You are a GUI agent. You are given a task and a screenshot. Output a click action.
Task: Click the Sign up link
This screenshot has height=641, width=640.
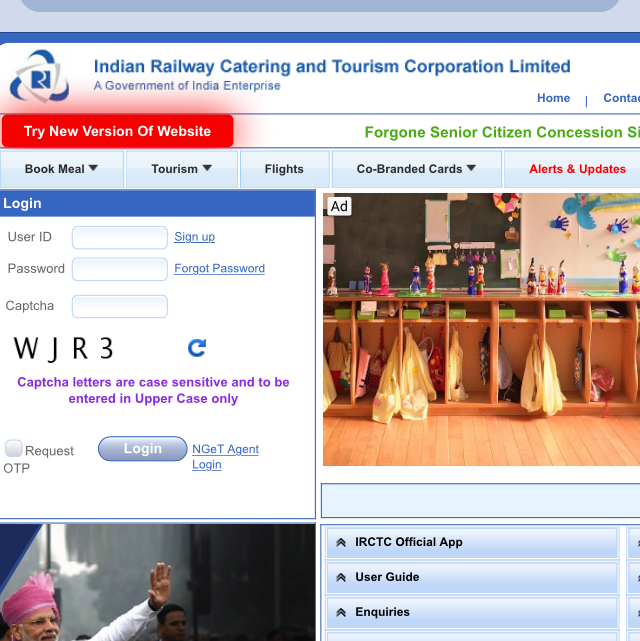coord(195,237)
